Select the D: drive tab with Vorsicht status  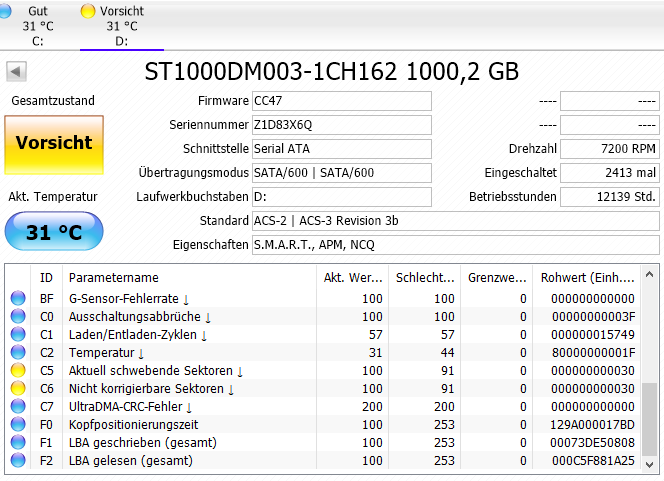click(122, 25)
